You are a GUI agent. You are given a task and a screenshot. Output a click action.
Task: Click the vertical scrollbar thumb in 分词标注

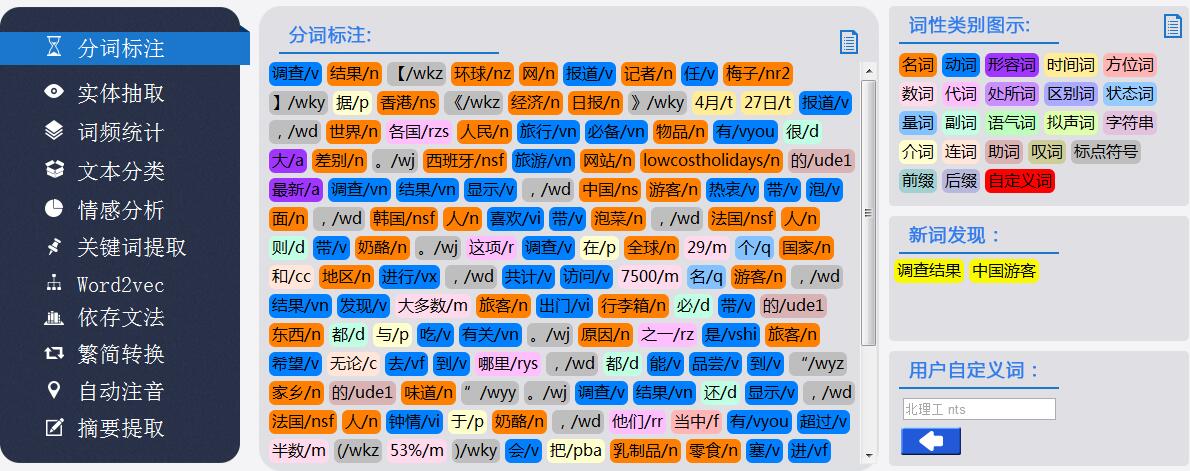click(x=868, y=212)
